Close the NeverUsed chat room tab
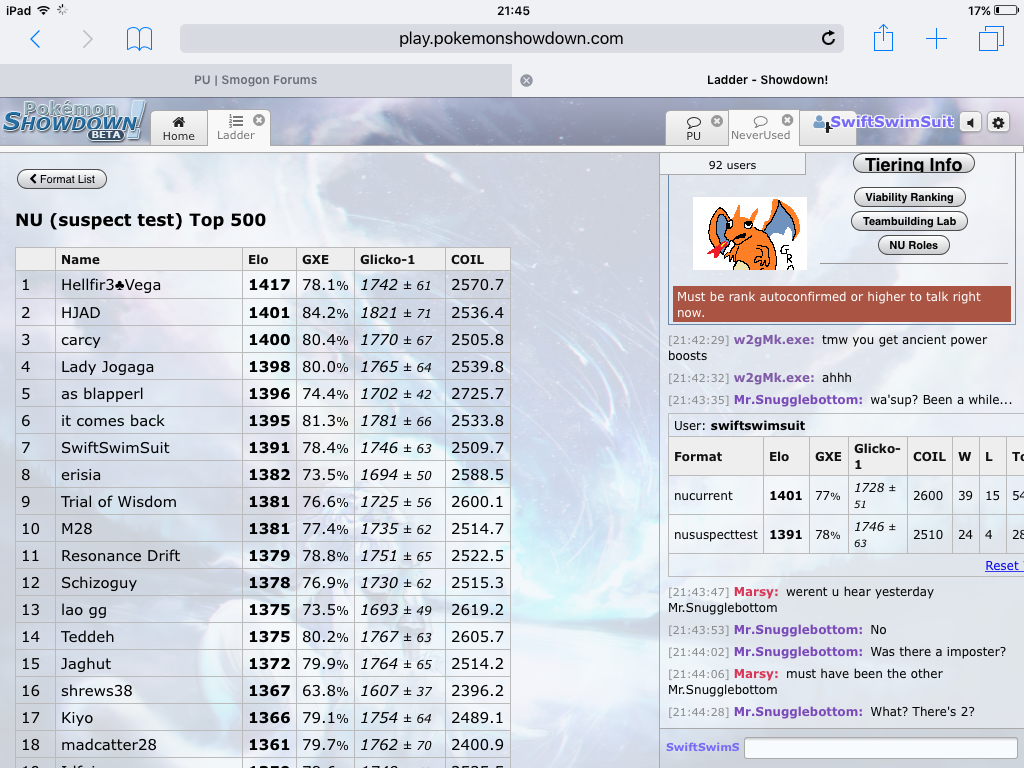 (787, 120)
